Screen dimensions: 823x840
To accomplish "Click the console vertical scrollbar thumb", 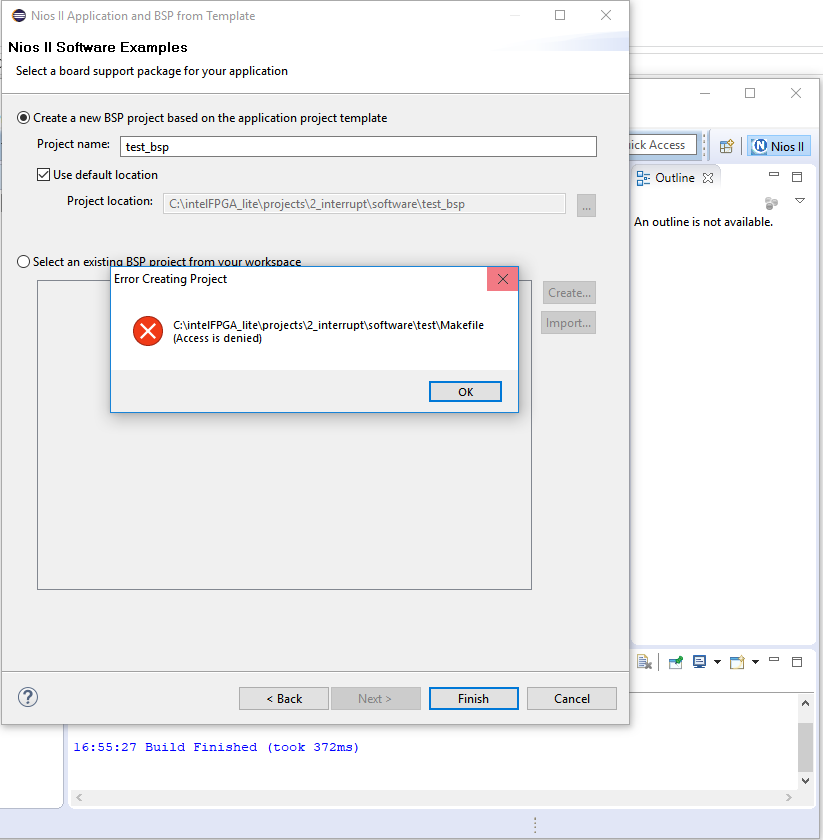I will coord(805,747).
